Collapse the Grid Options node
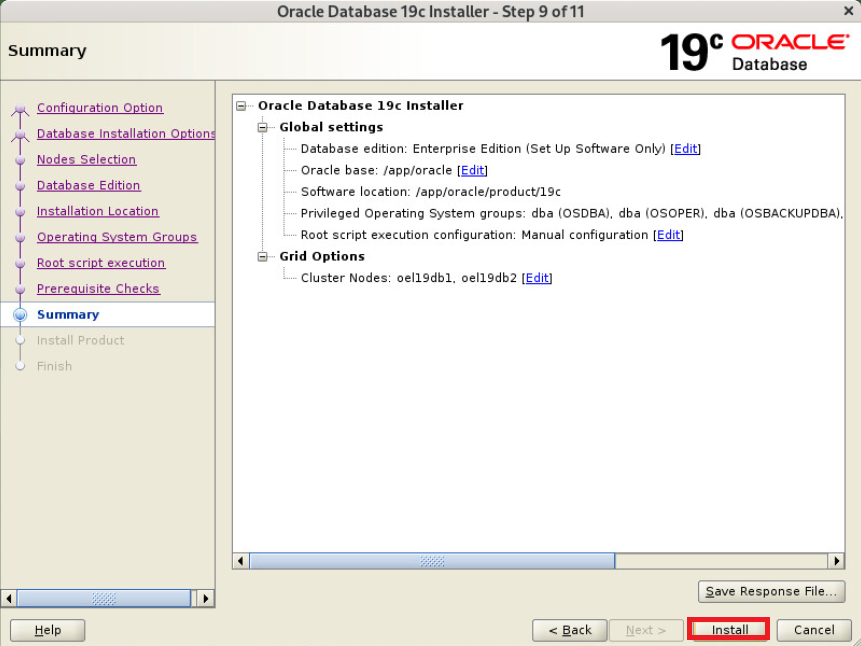 tap(263, 257)
